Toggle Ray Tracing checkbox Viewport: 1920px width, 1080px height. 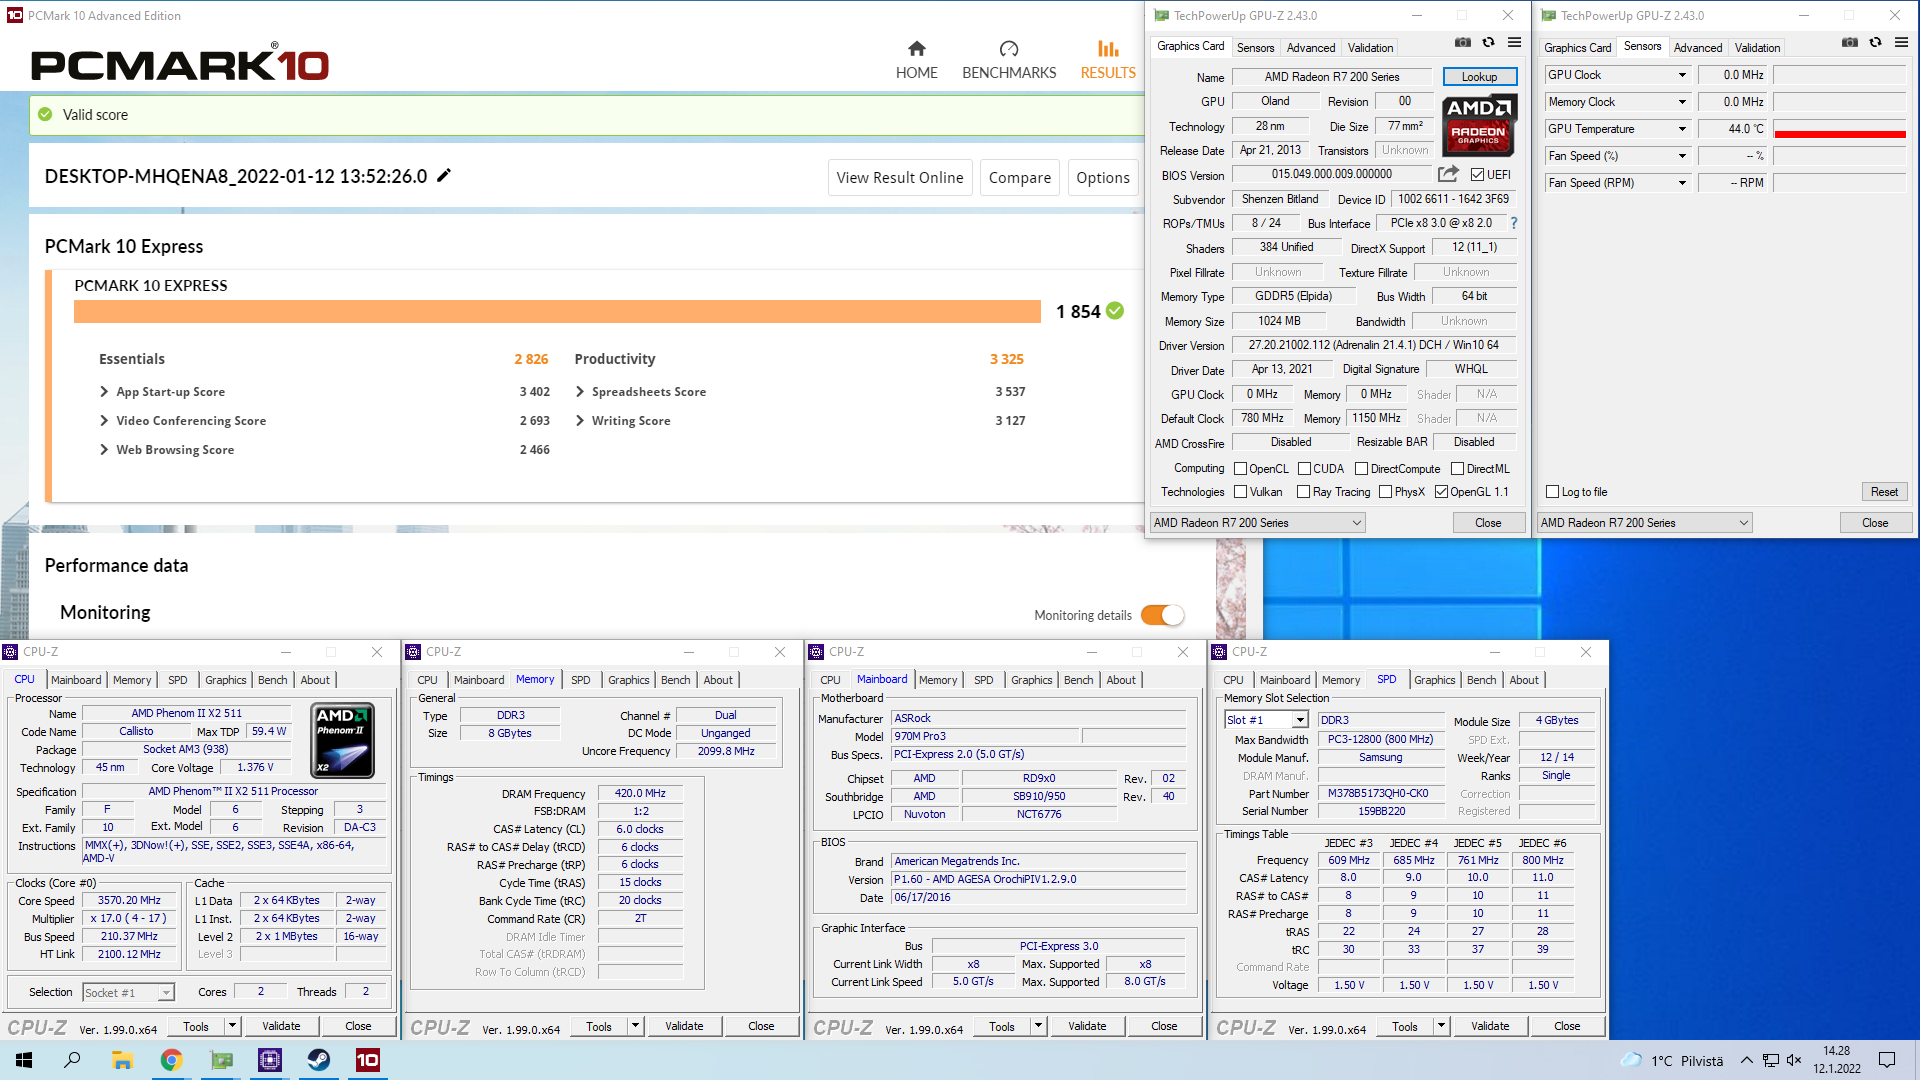coord(1303,492)
